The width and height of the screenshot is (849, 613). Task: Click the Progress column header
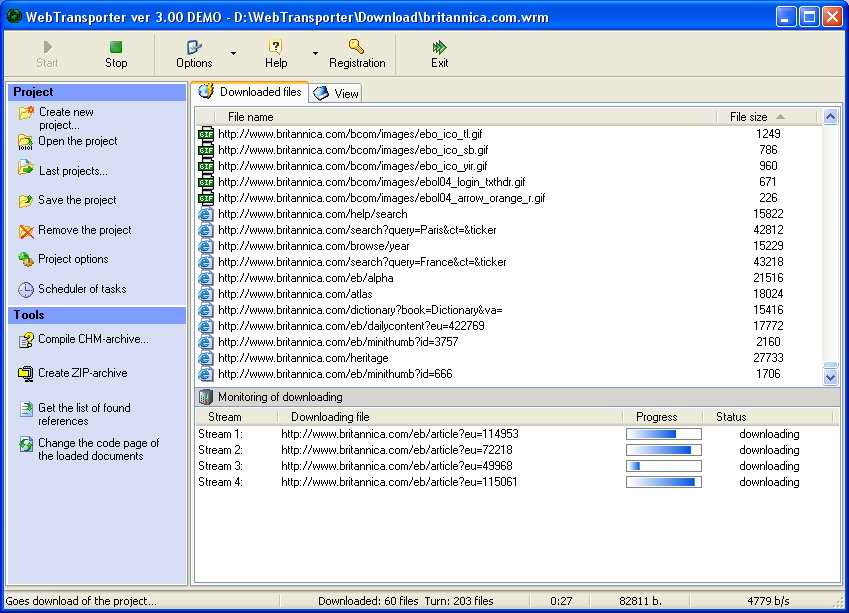[662, 416]
